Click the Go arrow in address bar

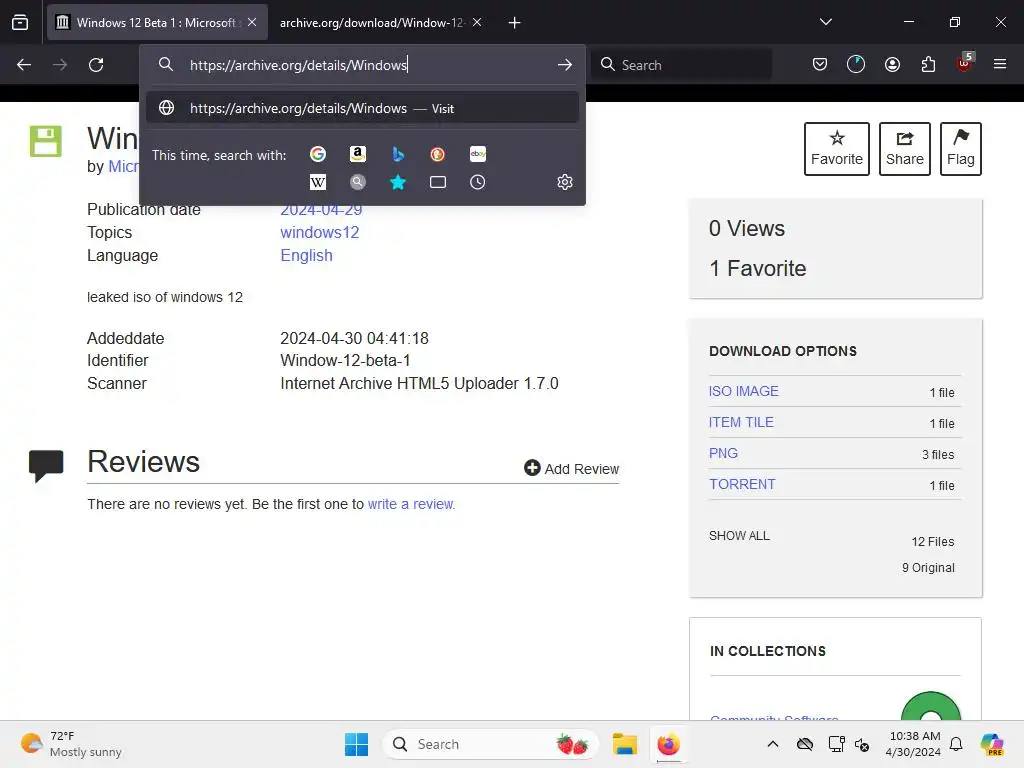tap(565, 65)
